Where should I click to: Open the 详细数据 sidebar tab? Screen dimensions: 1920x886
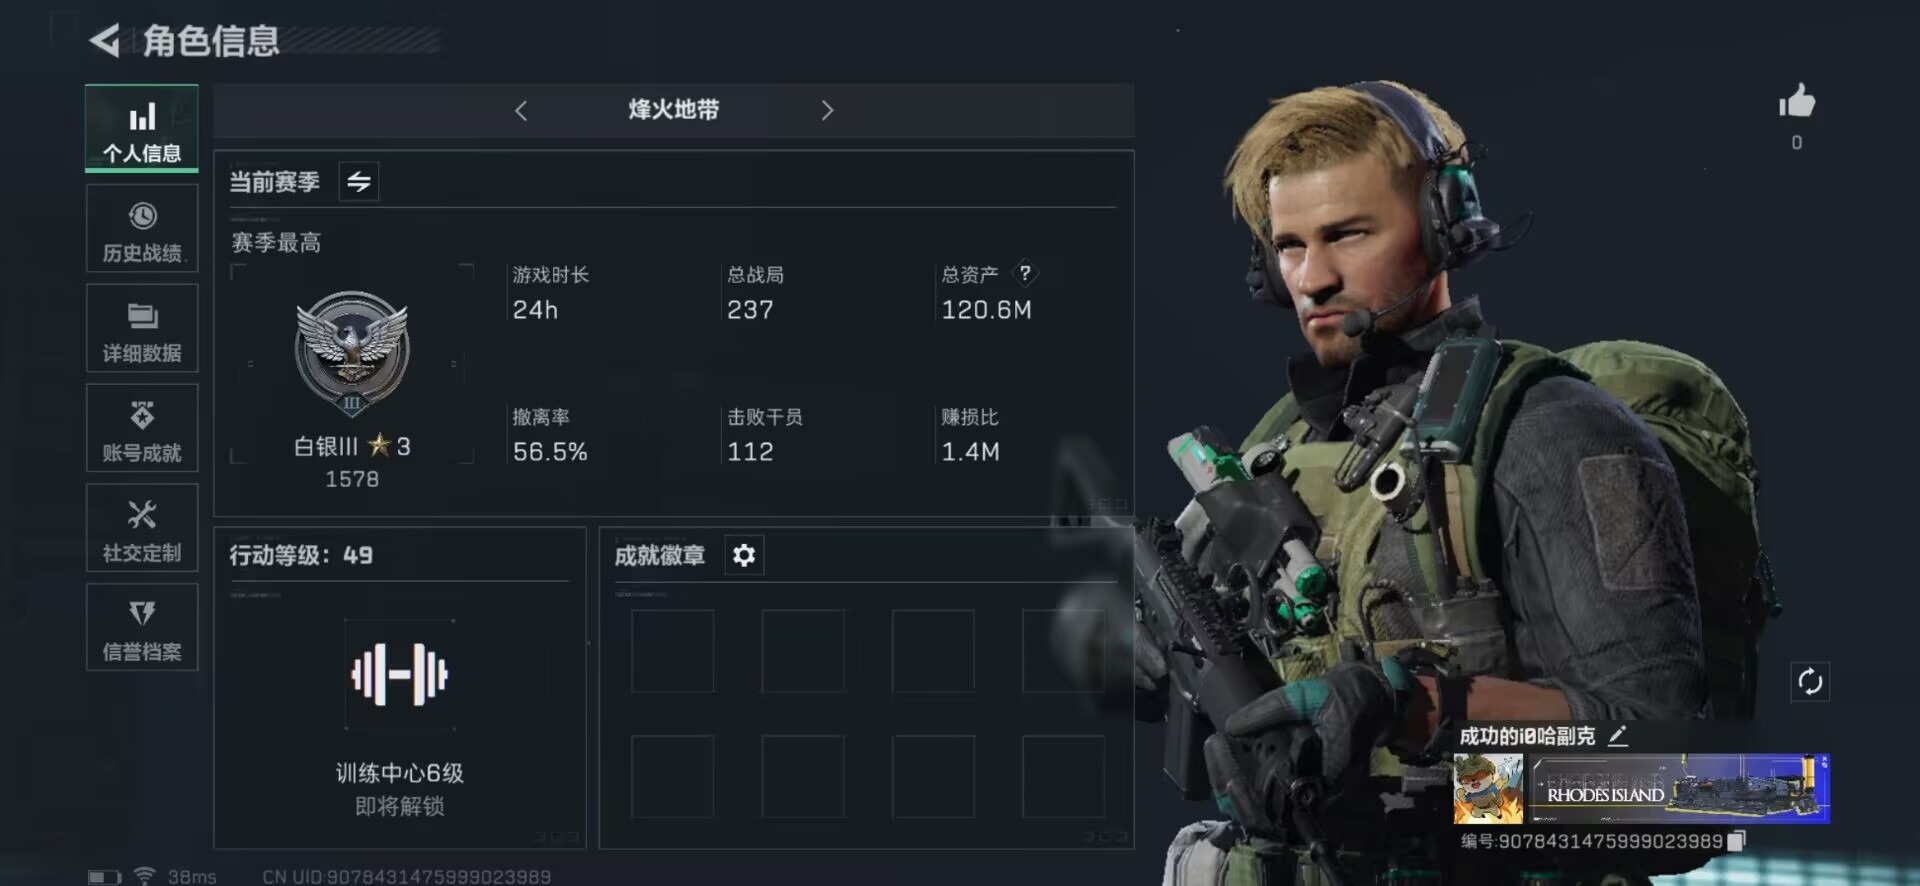[x=142, y=329]
